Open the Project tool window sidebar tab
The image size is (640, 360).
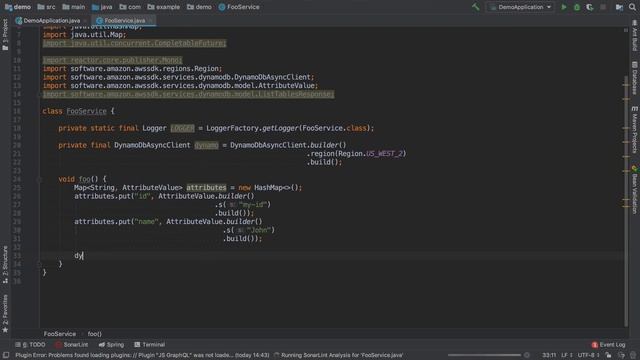(x=5, y=35)
